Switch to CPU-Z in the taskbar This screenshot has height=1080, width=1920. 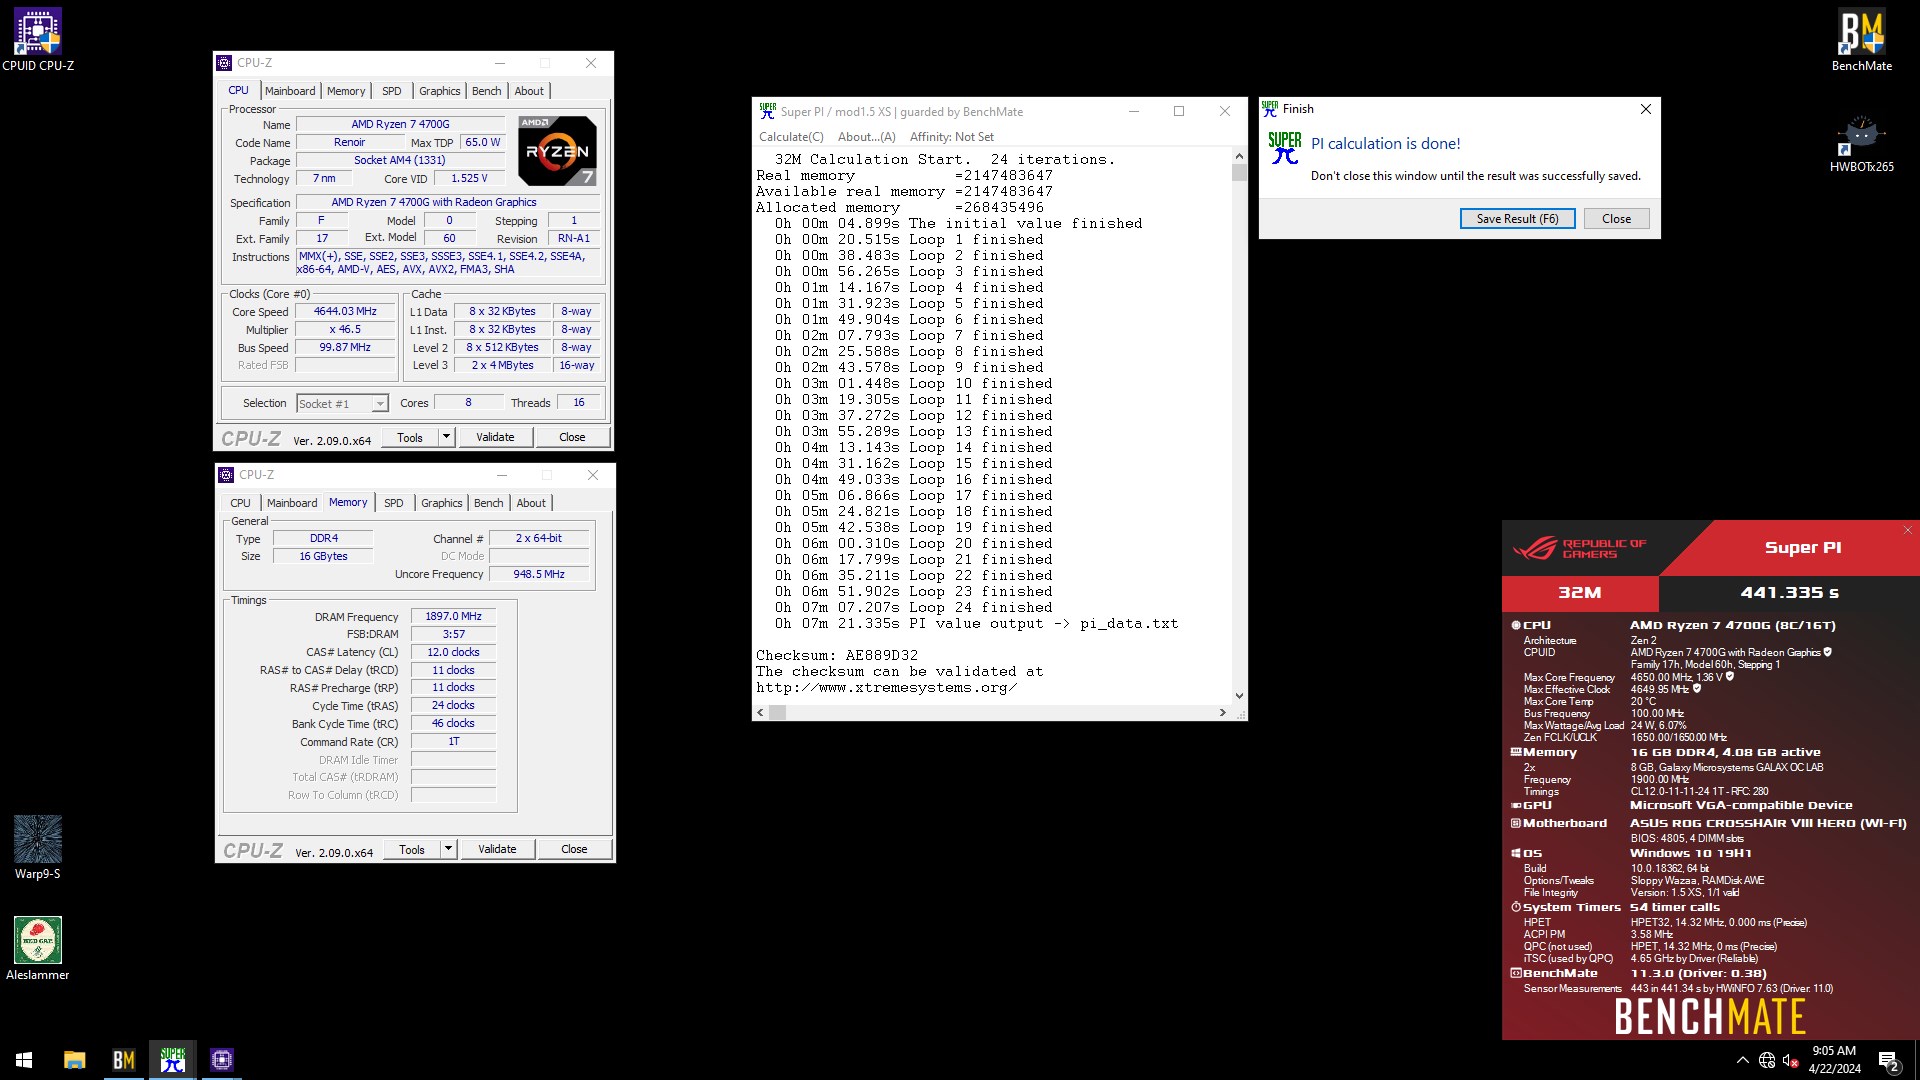pos(222,1060)
